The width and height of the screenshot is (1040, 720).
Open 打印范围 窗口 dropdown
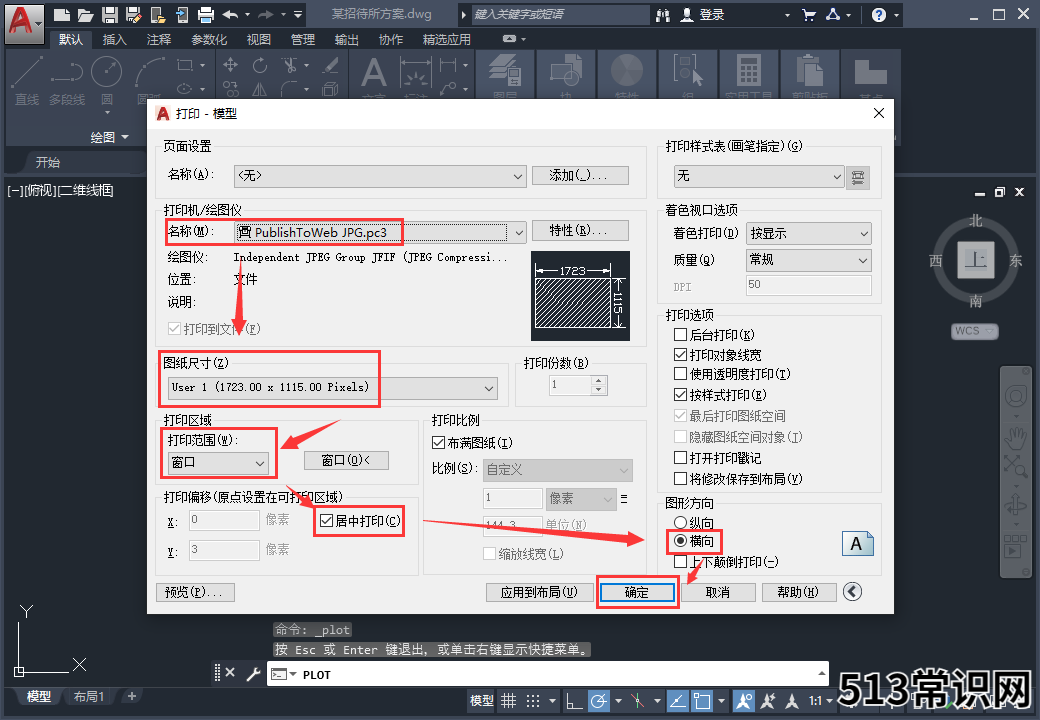click(218, 462)
